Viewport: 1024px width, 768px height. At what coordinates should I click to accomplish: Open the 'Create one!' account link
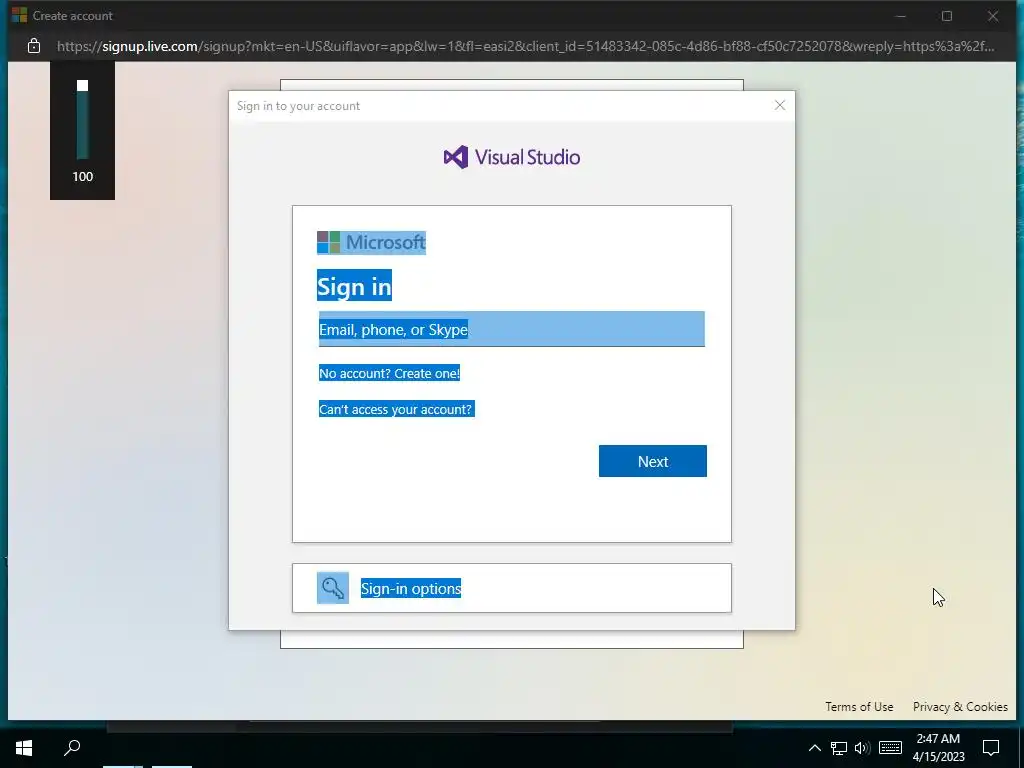tap(427, 373)
